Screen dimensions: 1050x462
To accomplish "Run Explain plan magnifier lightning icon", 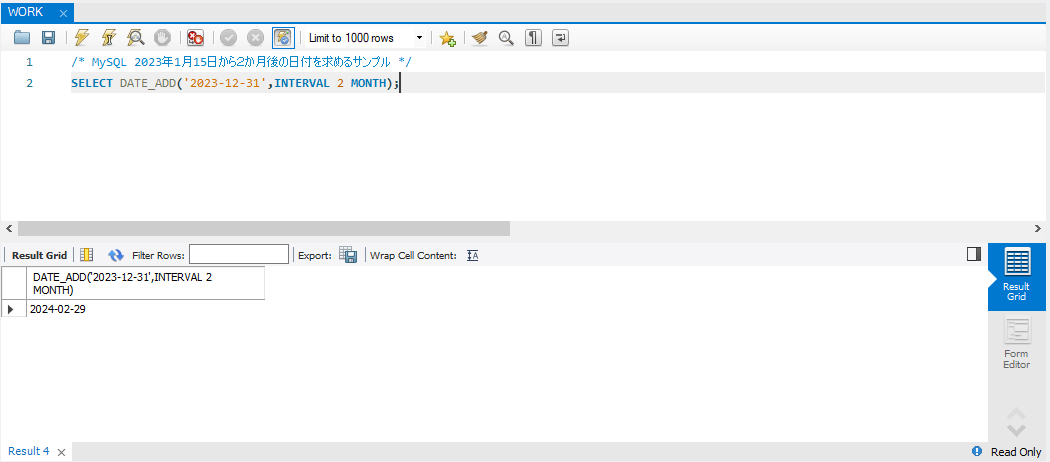I will pos(136,38).
